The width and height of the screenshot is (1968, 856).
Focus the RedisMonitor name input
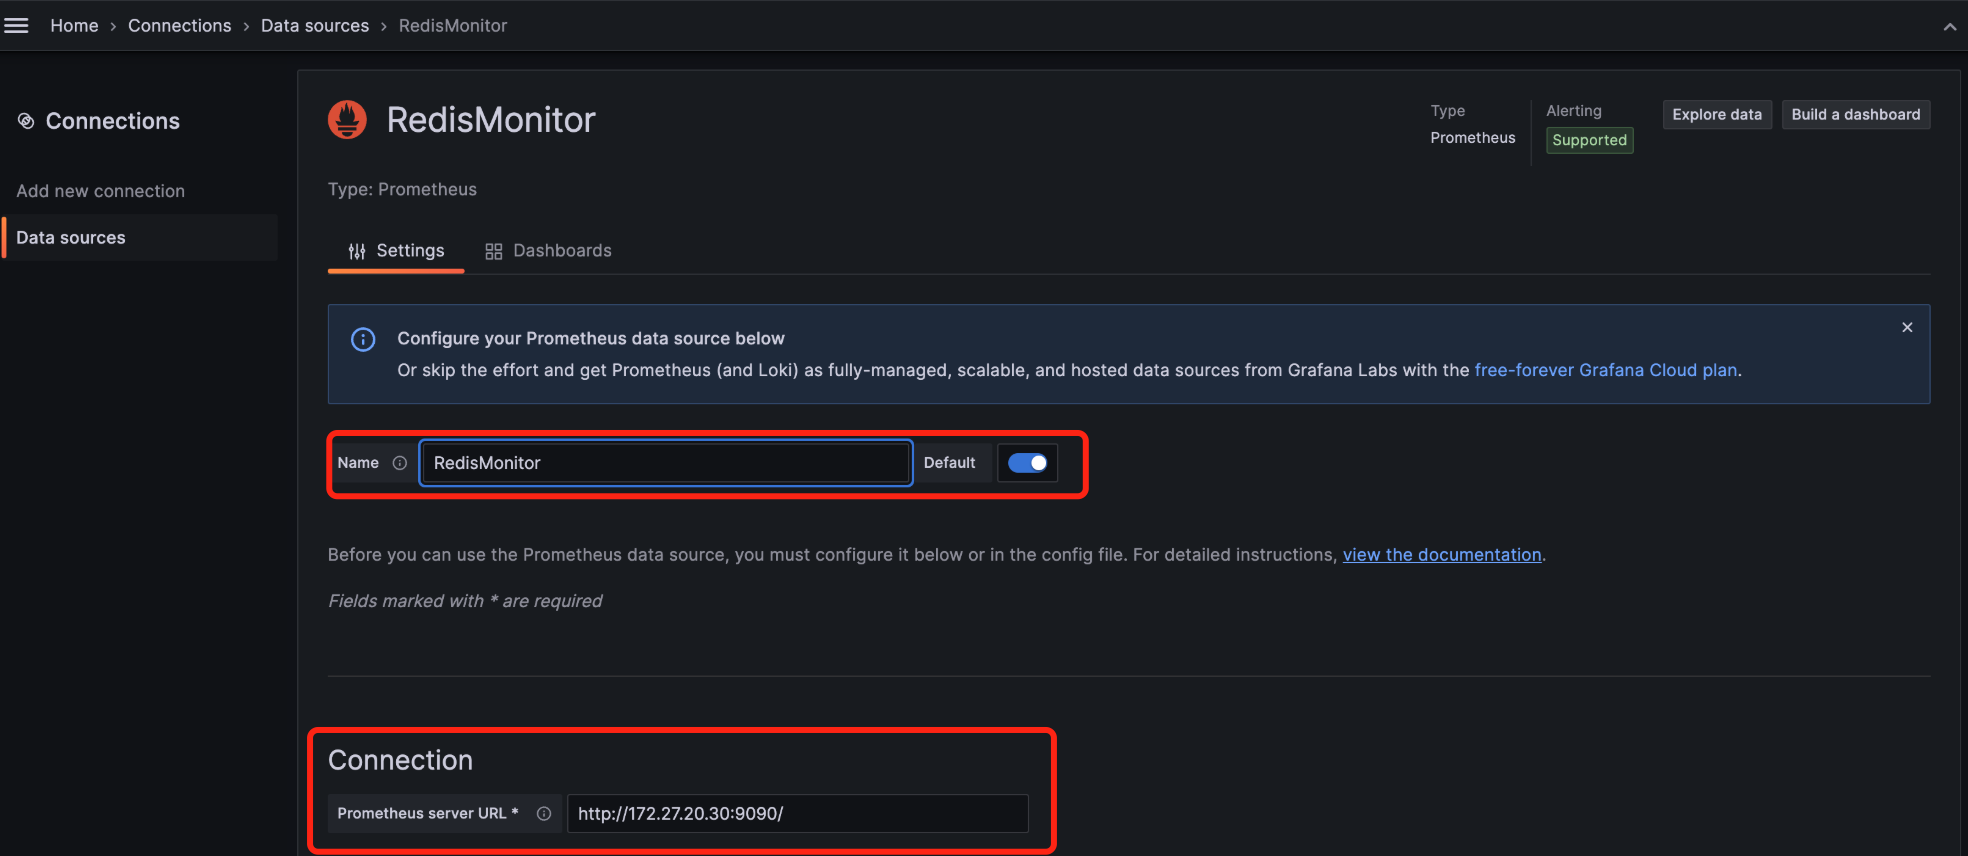[x=666, y=463]
